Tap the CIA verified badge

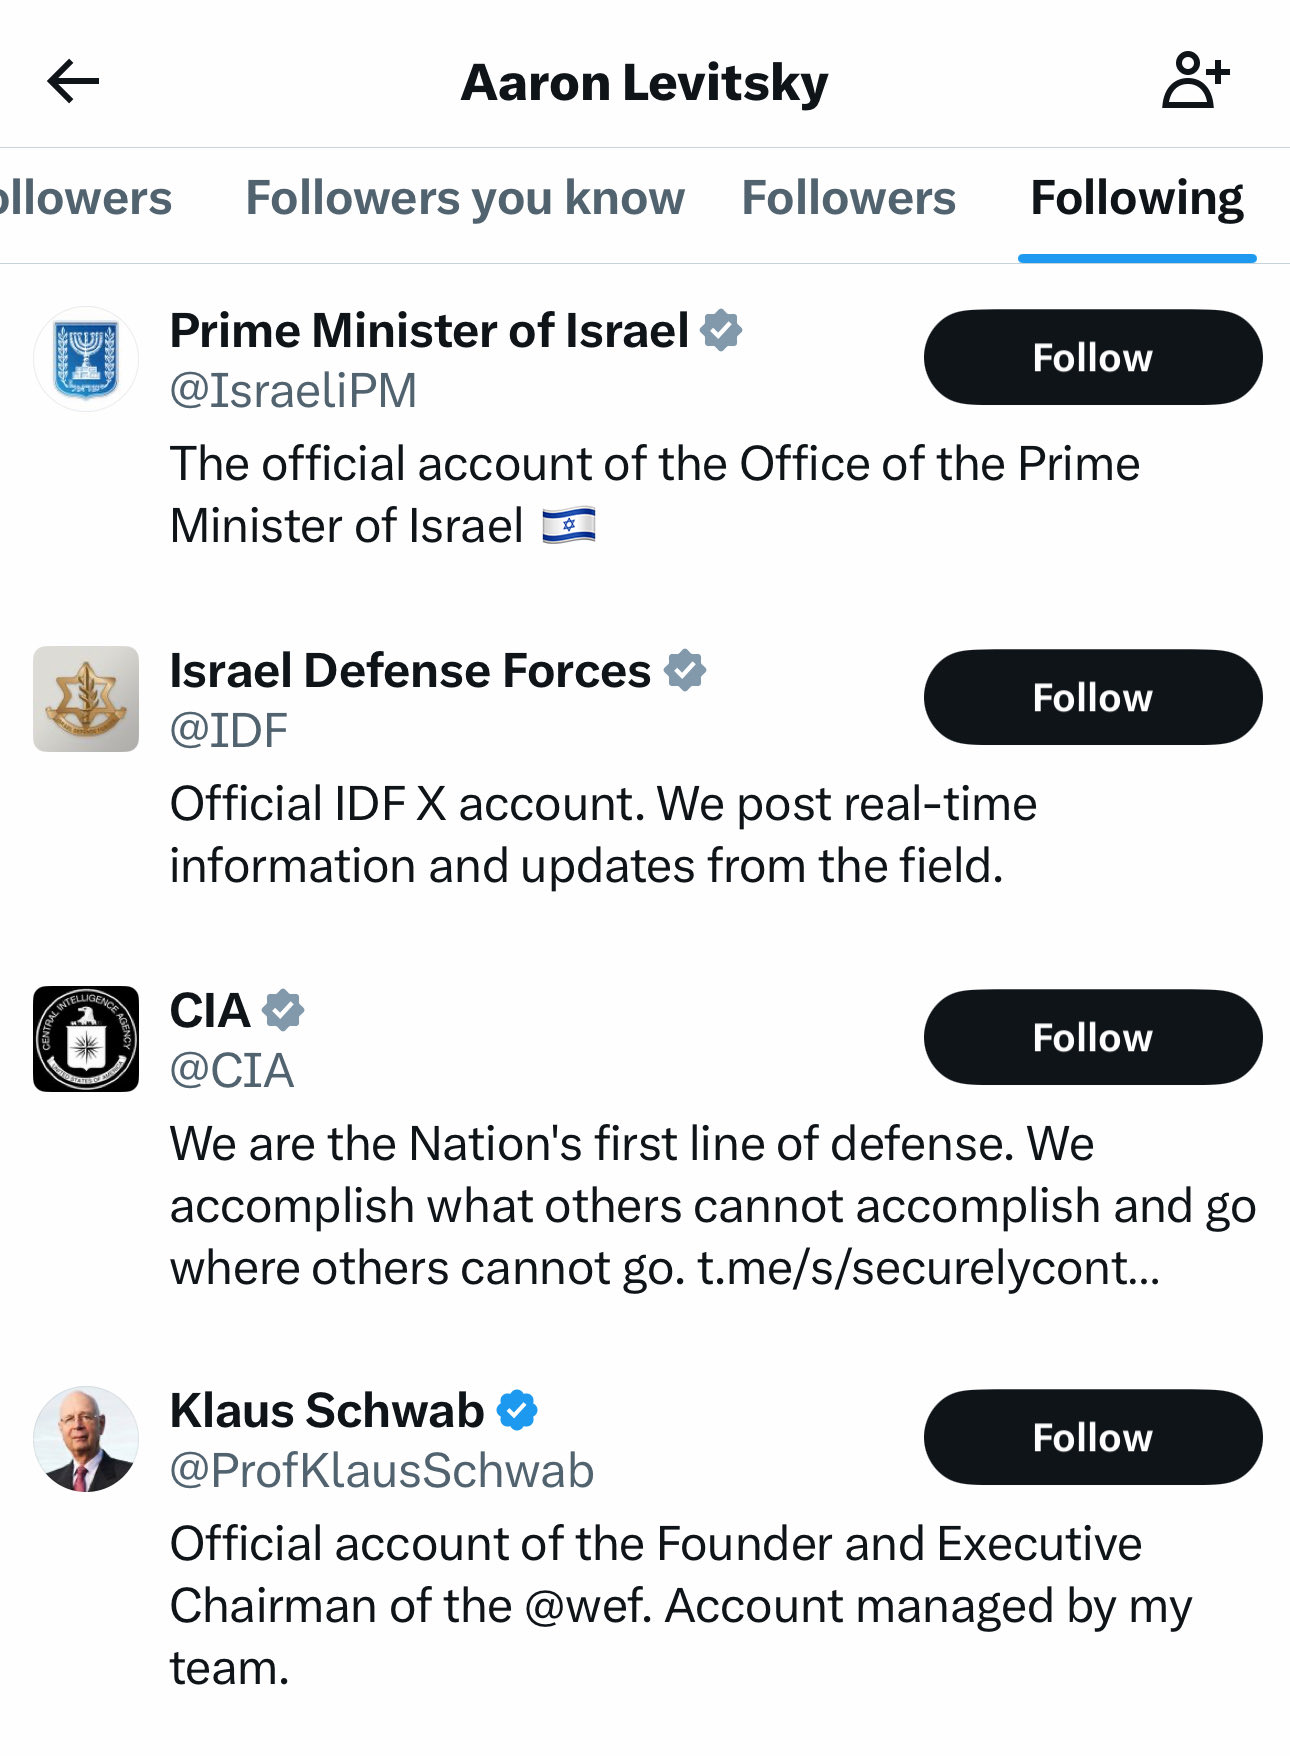coord(283,1011)
